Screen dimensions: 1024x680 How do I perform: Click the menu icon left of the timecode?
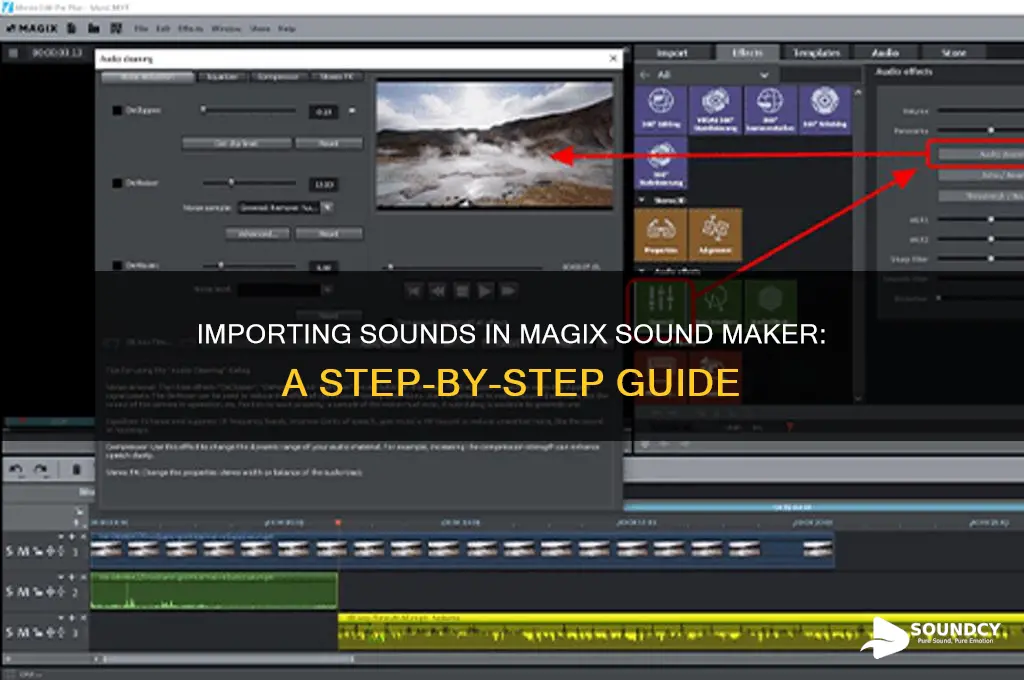pyautogui.click(x=14, y=53)
